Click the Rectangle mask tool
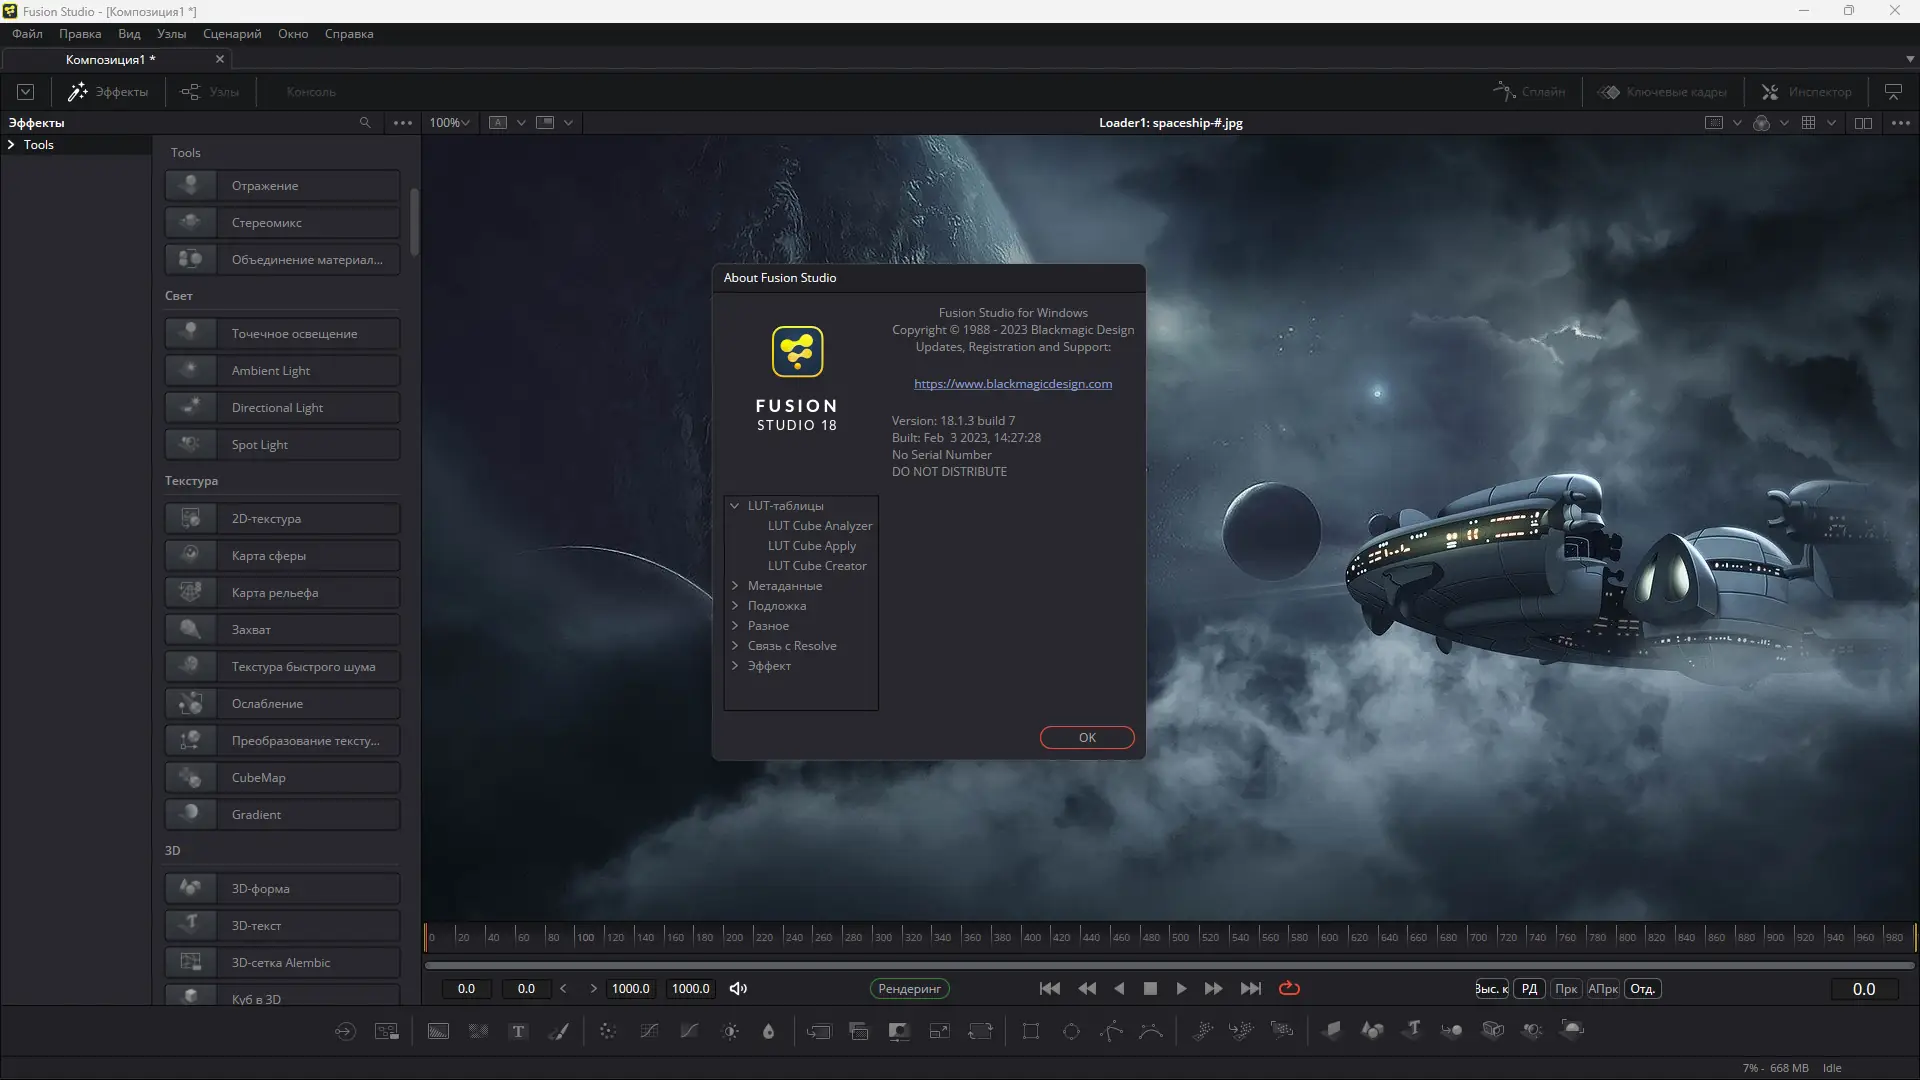The image size is (1920, 1080). 1031,1031
